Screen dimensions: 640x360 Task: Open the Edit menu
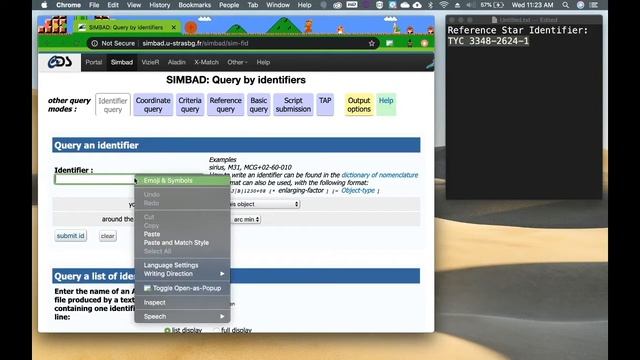[x=113, y=5]
